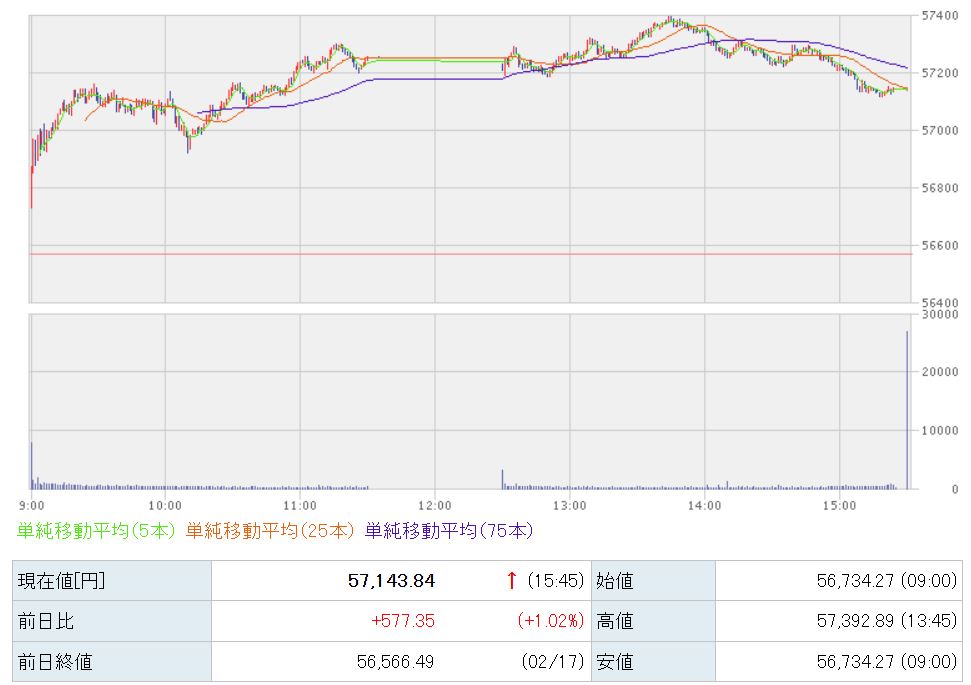Click the (+1.02%) percentage change
Viewport: 971px width, 685px height.
click(x=550, y=621)
